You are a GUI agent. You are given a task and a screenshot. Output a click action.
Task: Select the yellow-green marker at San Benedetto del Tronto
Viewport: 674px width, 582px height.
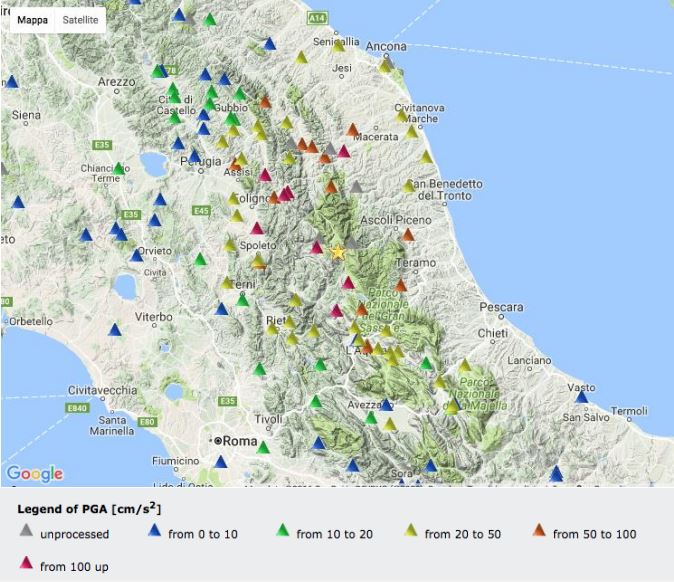tap(408, 186)
